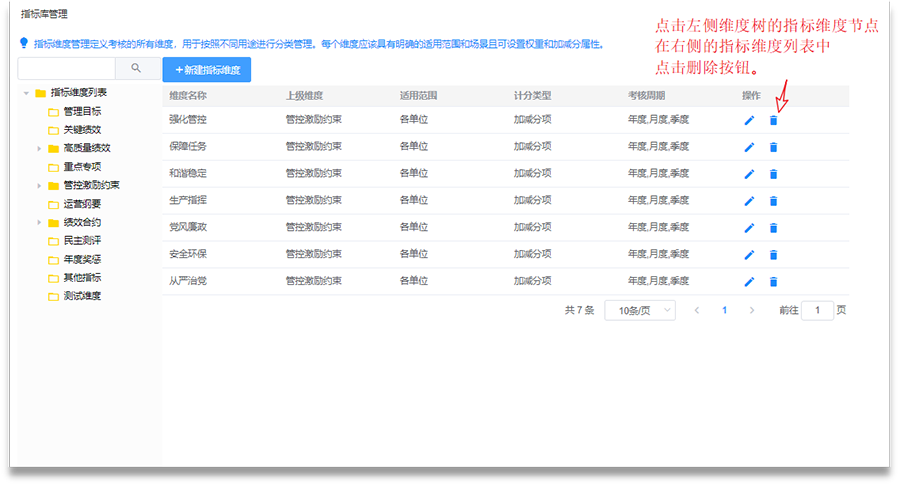Viewport: 900px width, 486px height.
Task: Open the 10条/页 page size dropdown
Action: (640, 310)
